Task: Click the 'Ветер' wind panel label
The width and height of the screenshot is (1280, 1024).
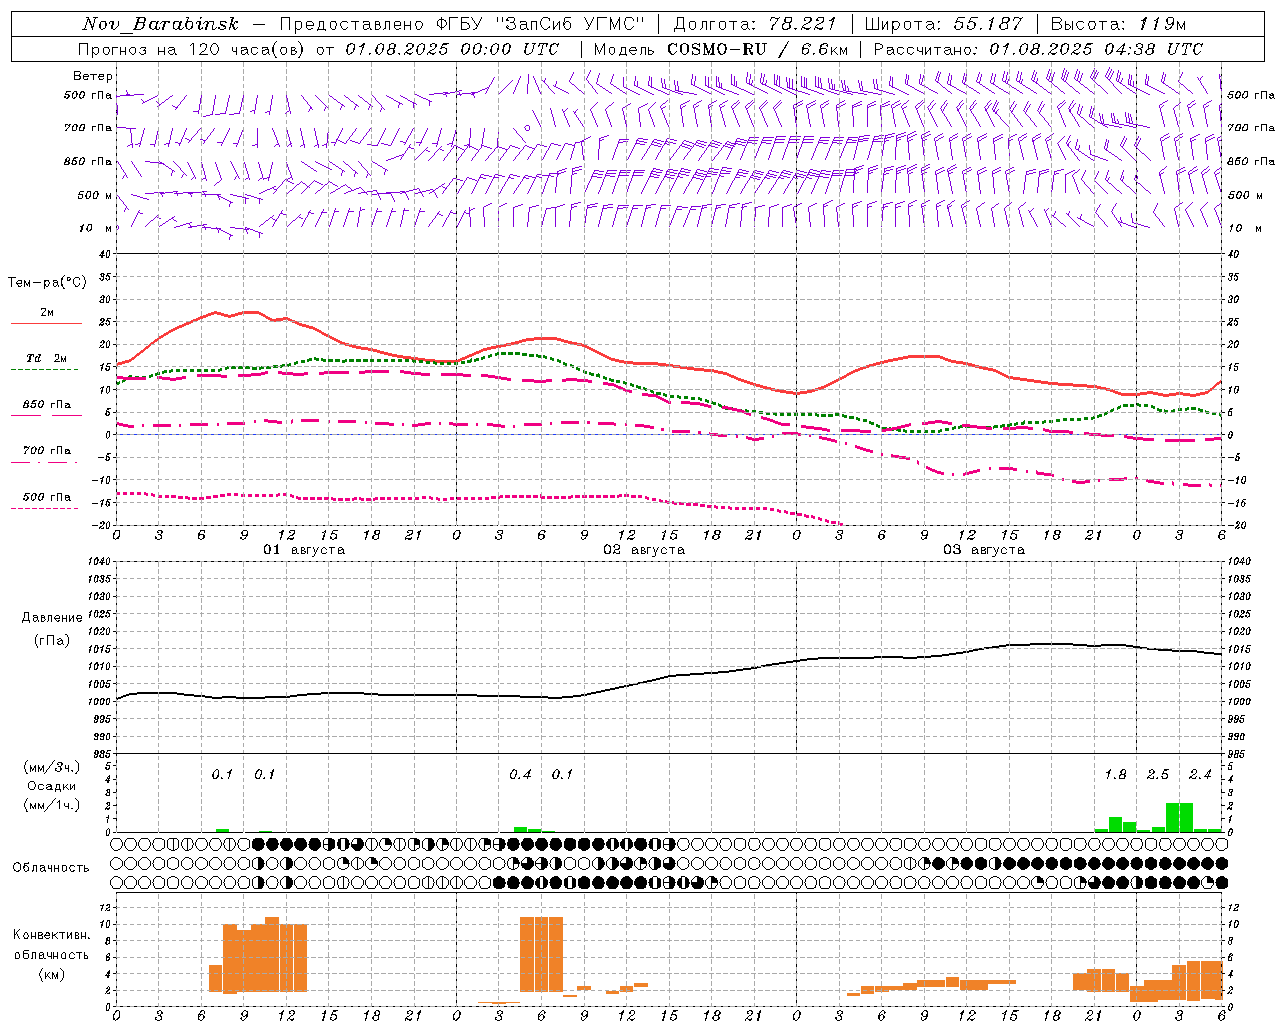Action: [93, 76]
